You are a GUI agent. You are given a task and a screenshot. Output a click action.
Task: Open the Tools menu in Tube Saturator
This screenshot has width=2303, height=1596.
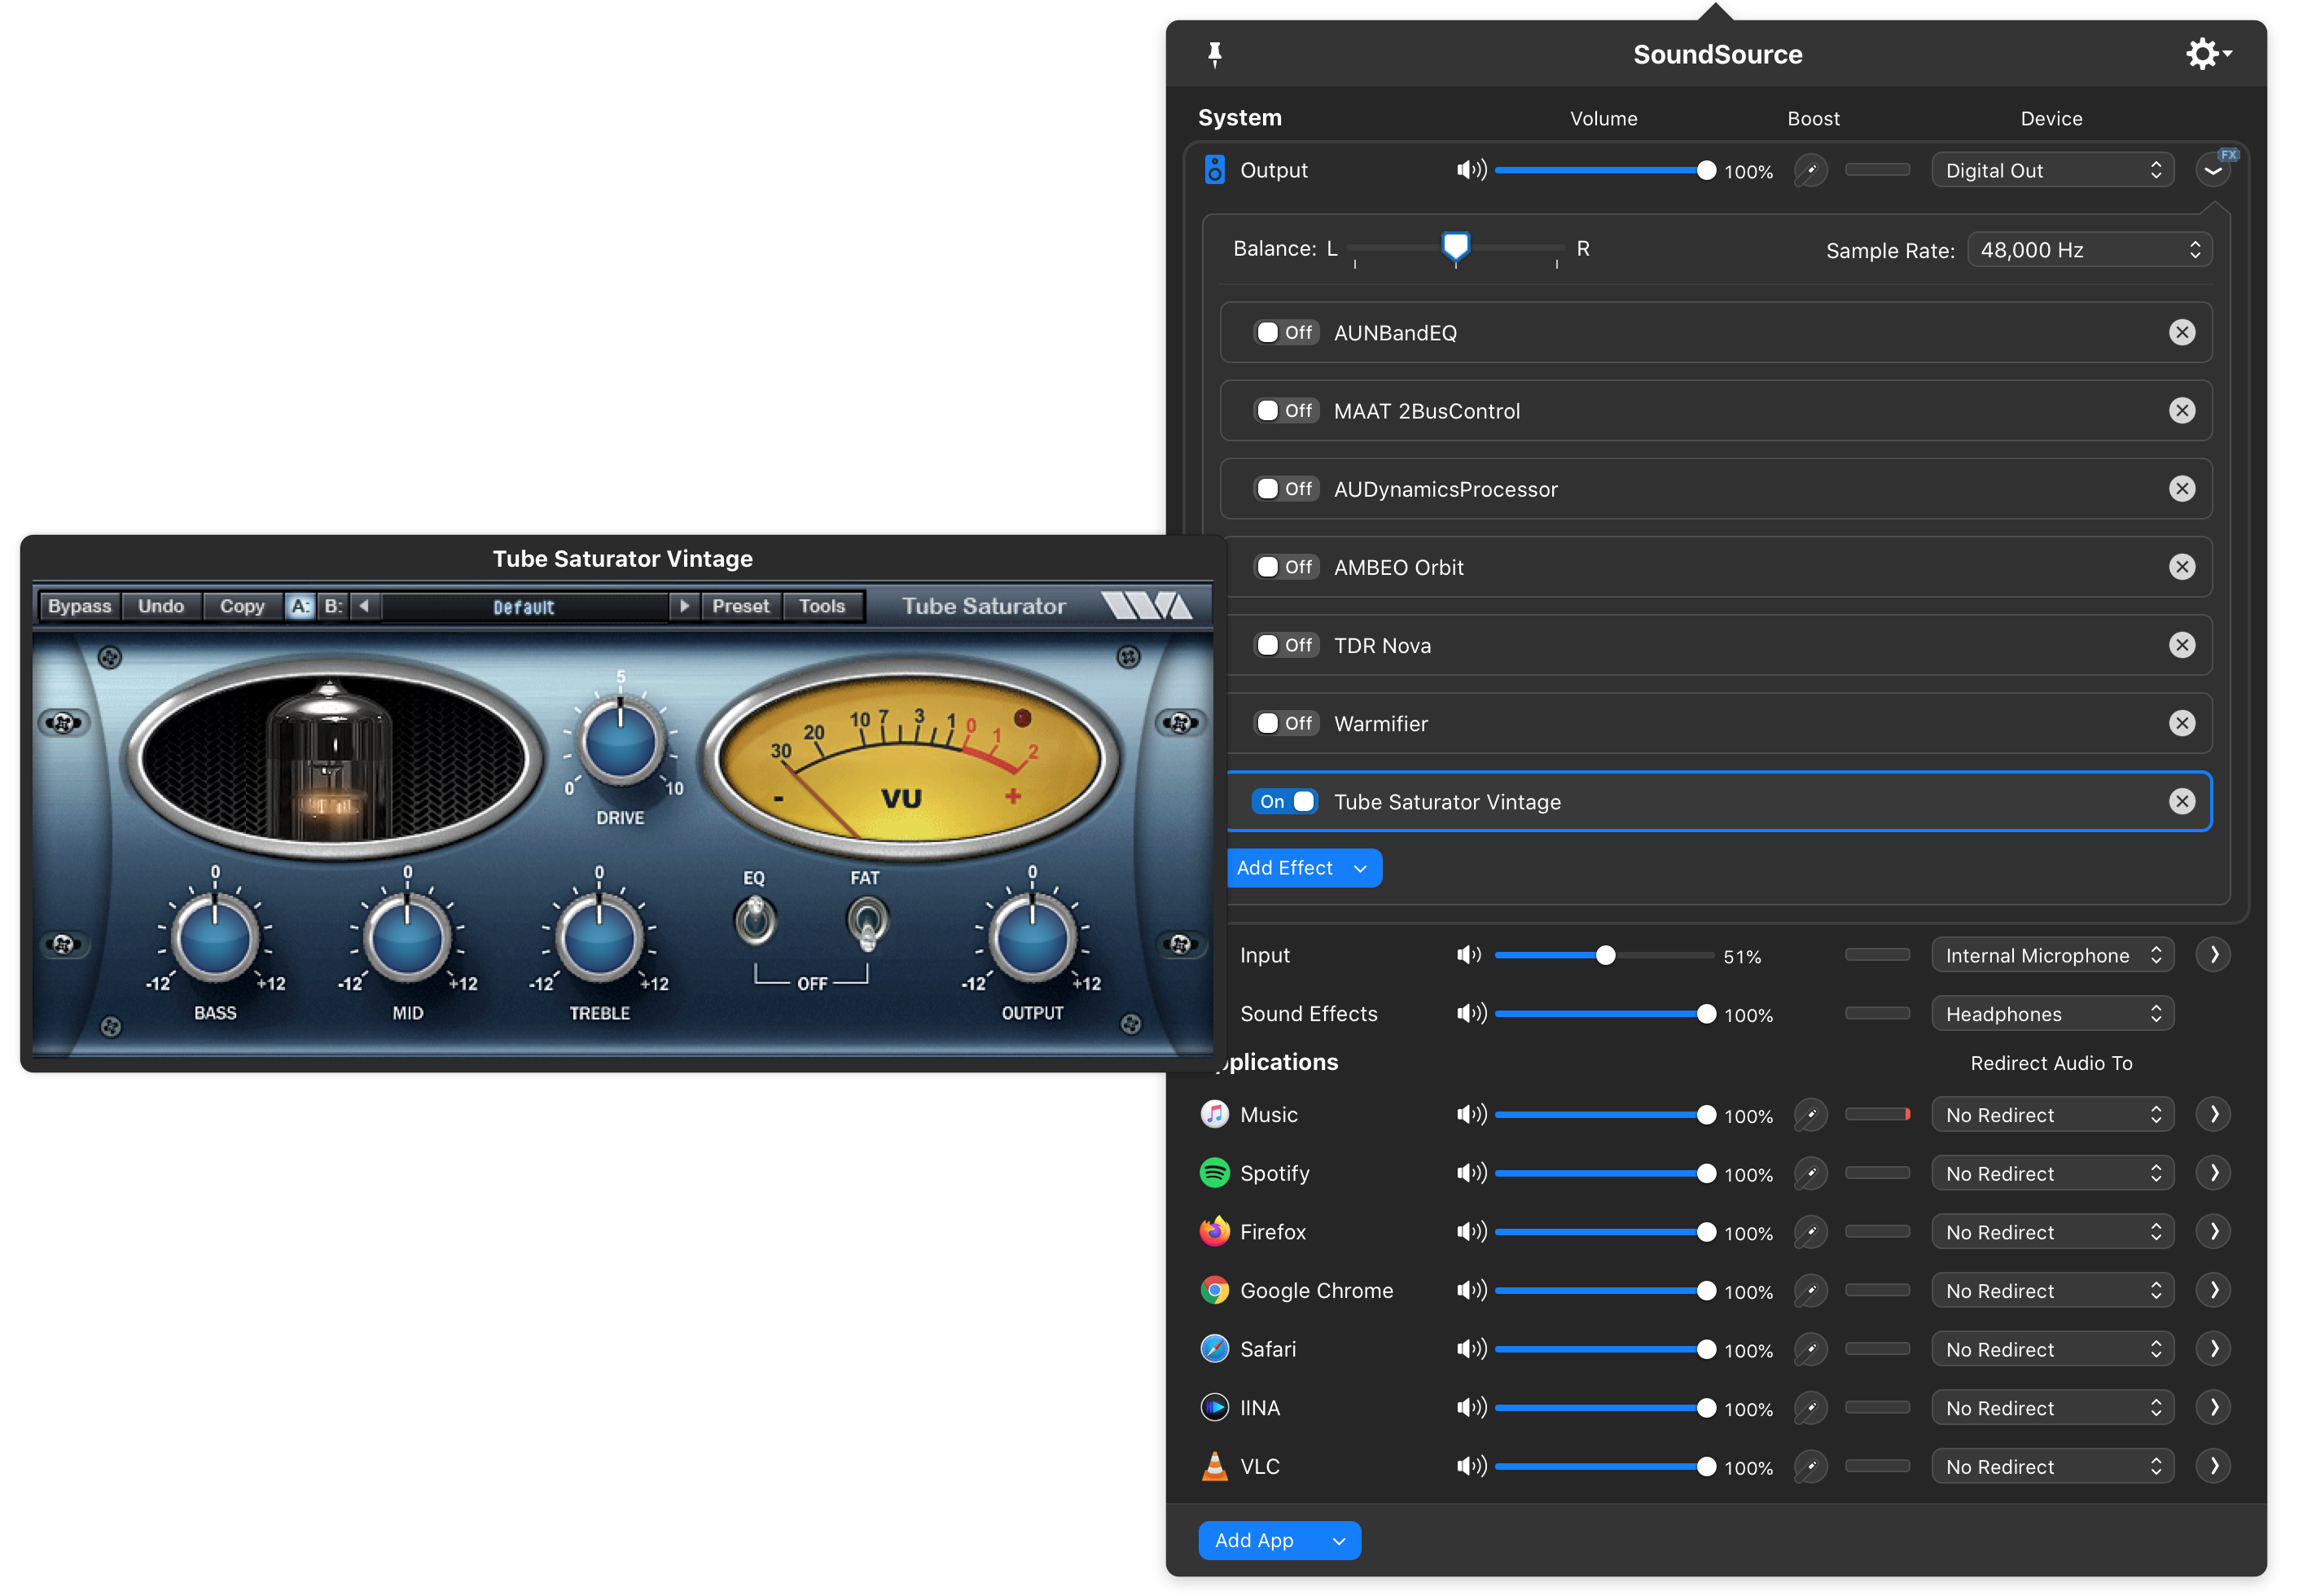[x=822, y=606]
